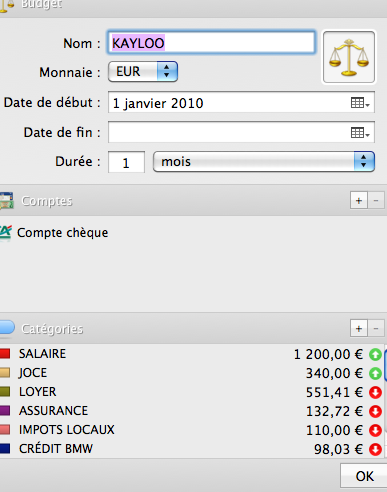Click the red down arrow on LOYER row
Image resolution: width=387 pixels, height=492 pixels.
pyautogui.click(x=375, y=392)
